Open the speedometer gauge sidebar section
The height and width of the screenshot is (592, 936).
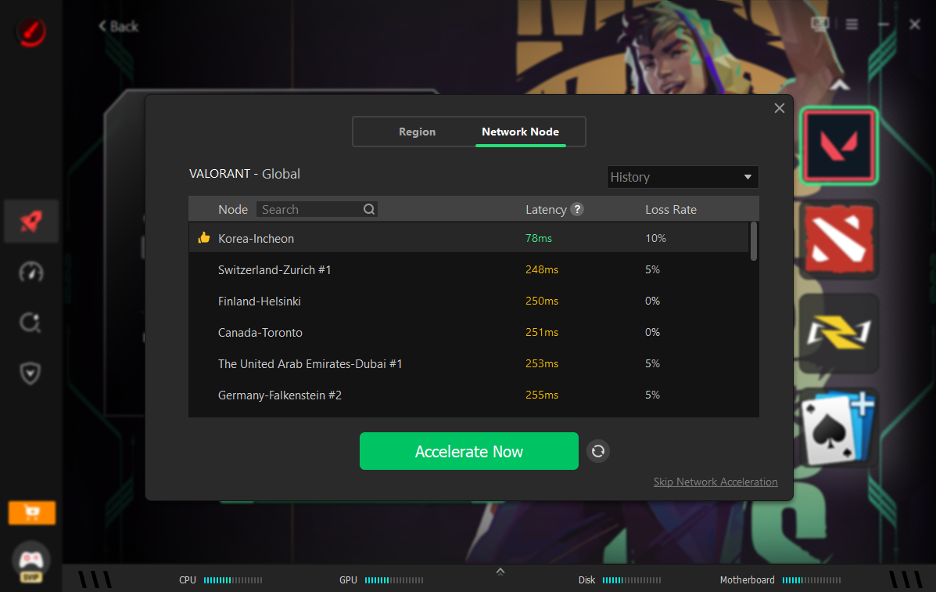(31, 272)
